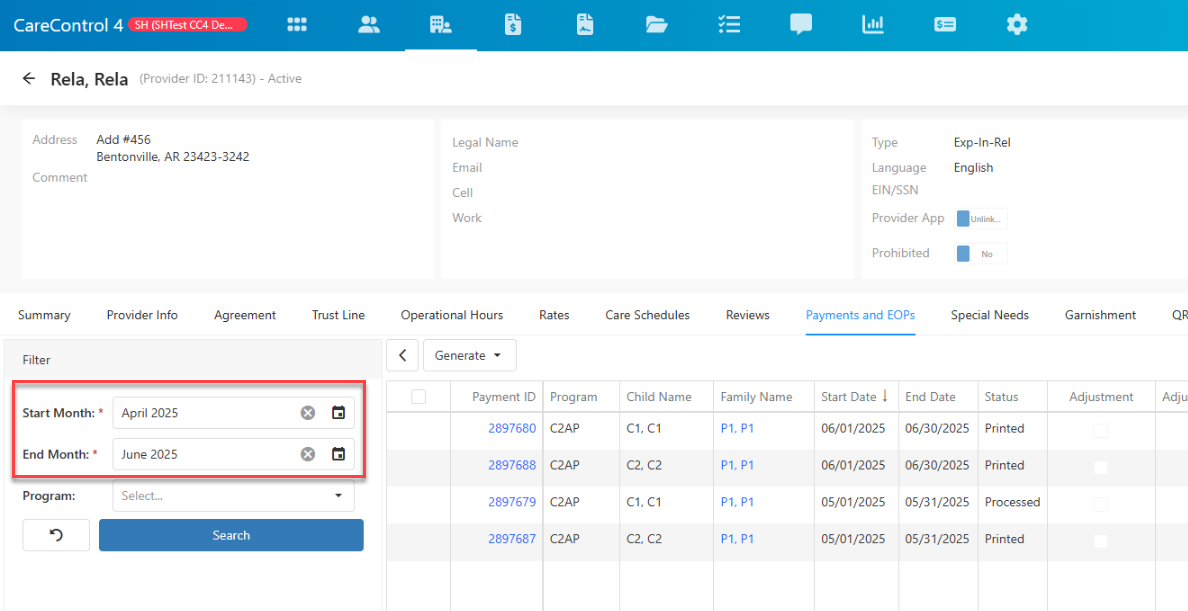Open family P1, P1 link for payment 2897688
Screen dimensions: 1188x611
point(737,465)
